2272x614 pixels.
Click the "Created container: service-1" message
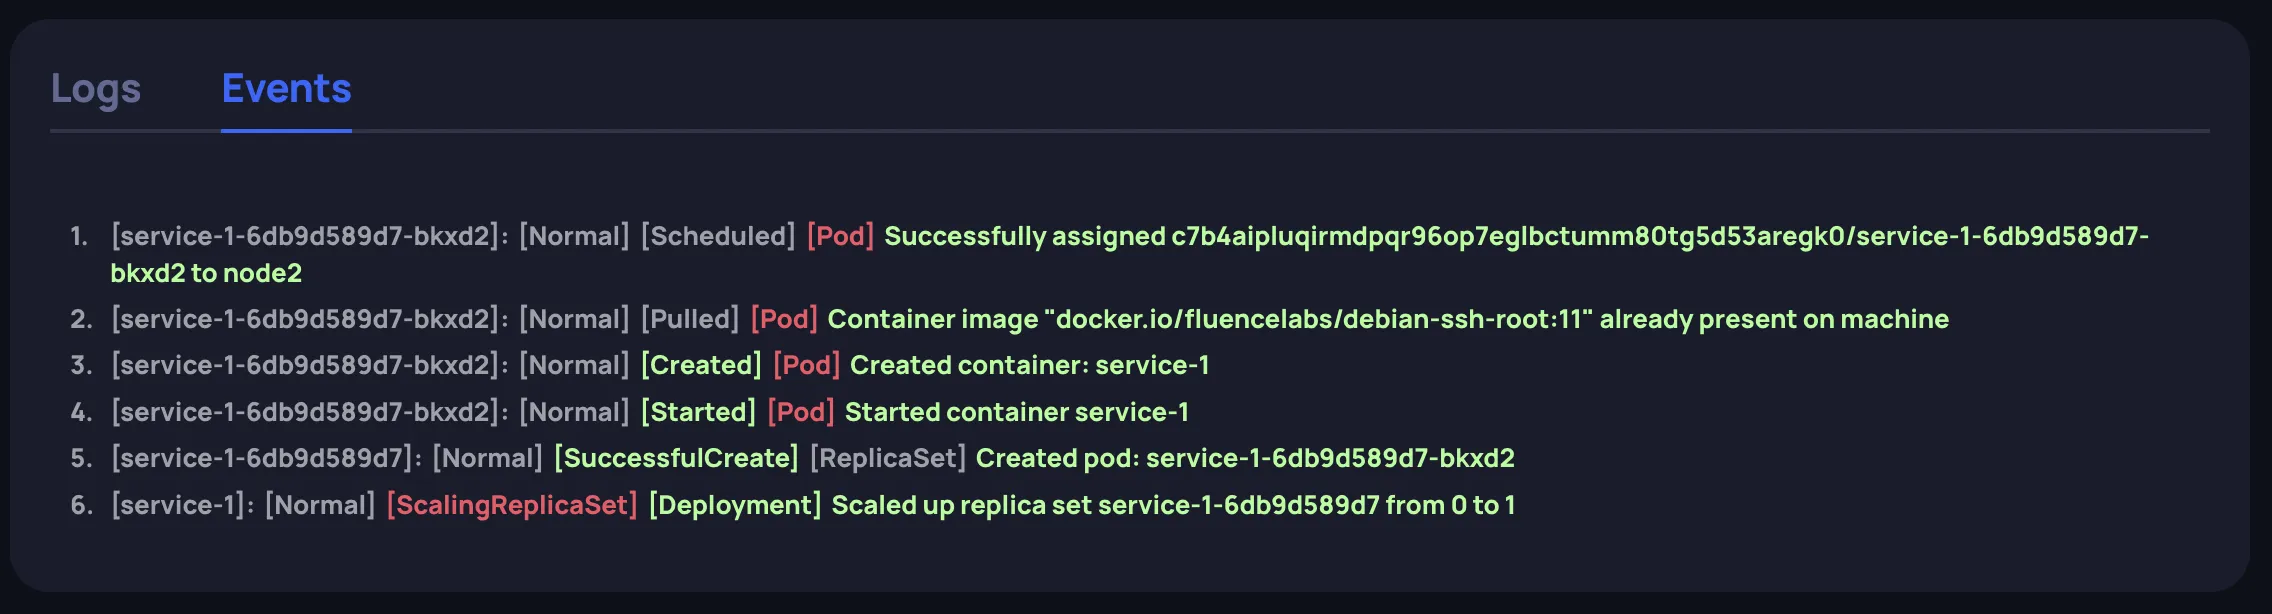(1029, 365)
